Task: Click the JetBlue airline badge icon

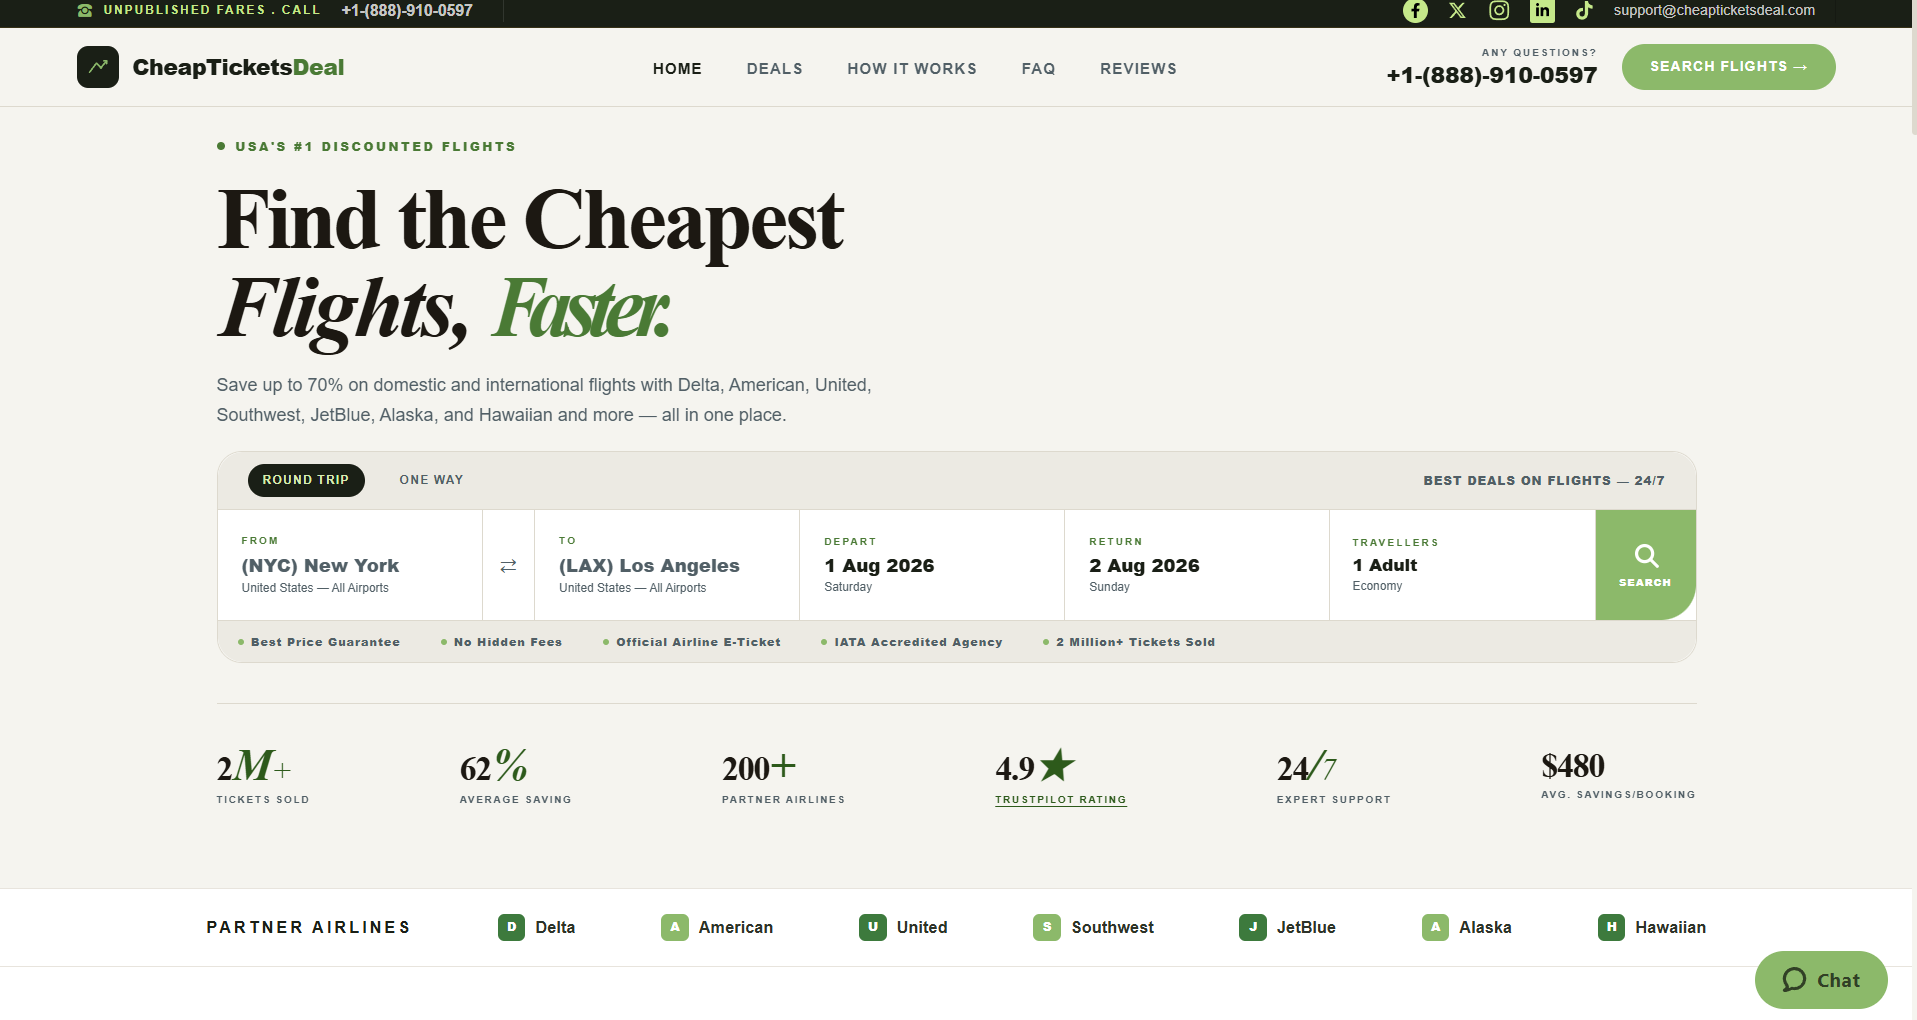Action: [1253, 927]
